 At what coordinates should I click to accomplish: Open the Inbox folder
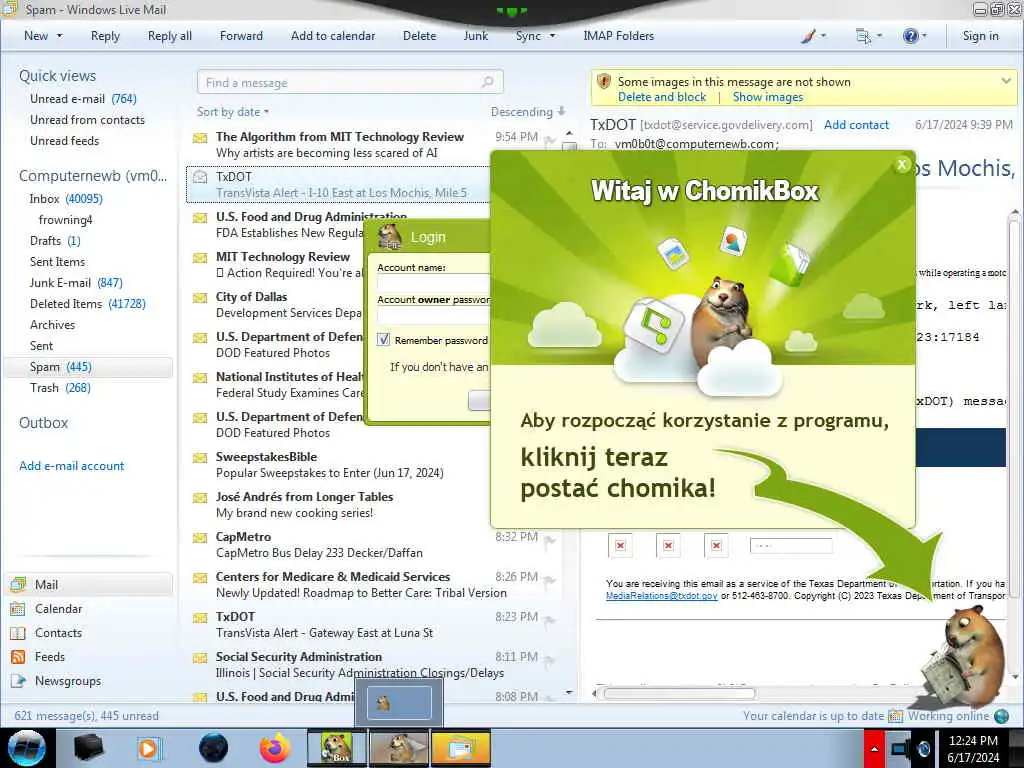[x=66, y=199]
